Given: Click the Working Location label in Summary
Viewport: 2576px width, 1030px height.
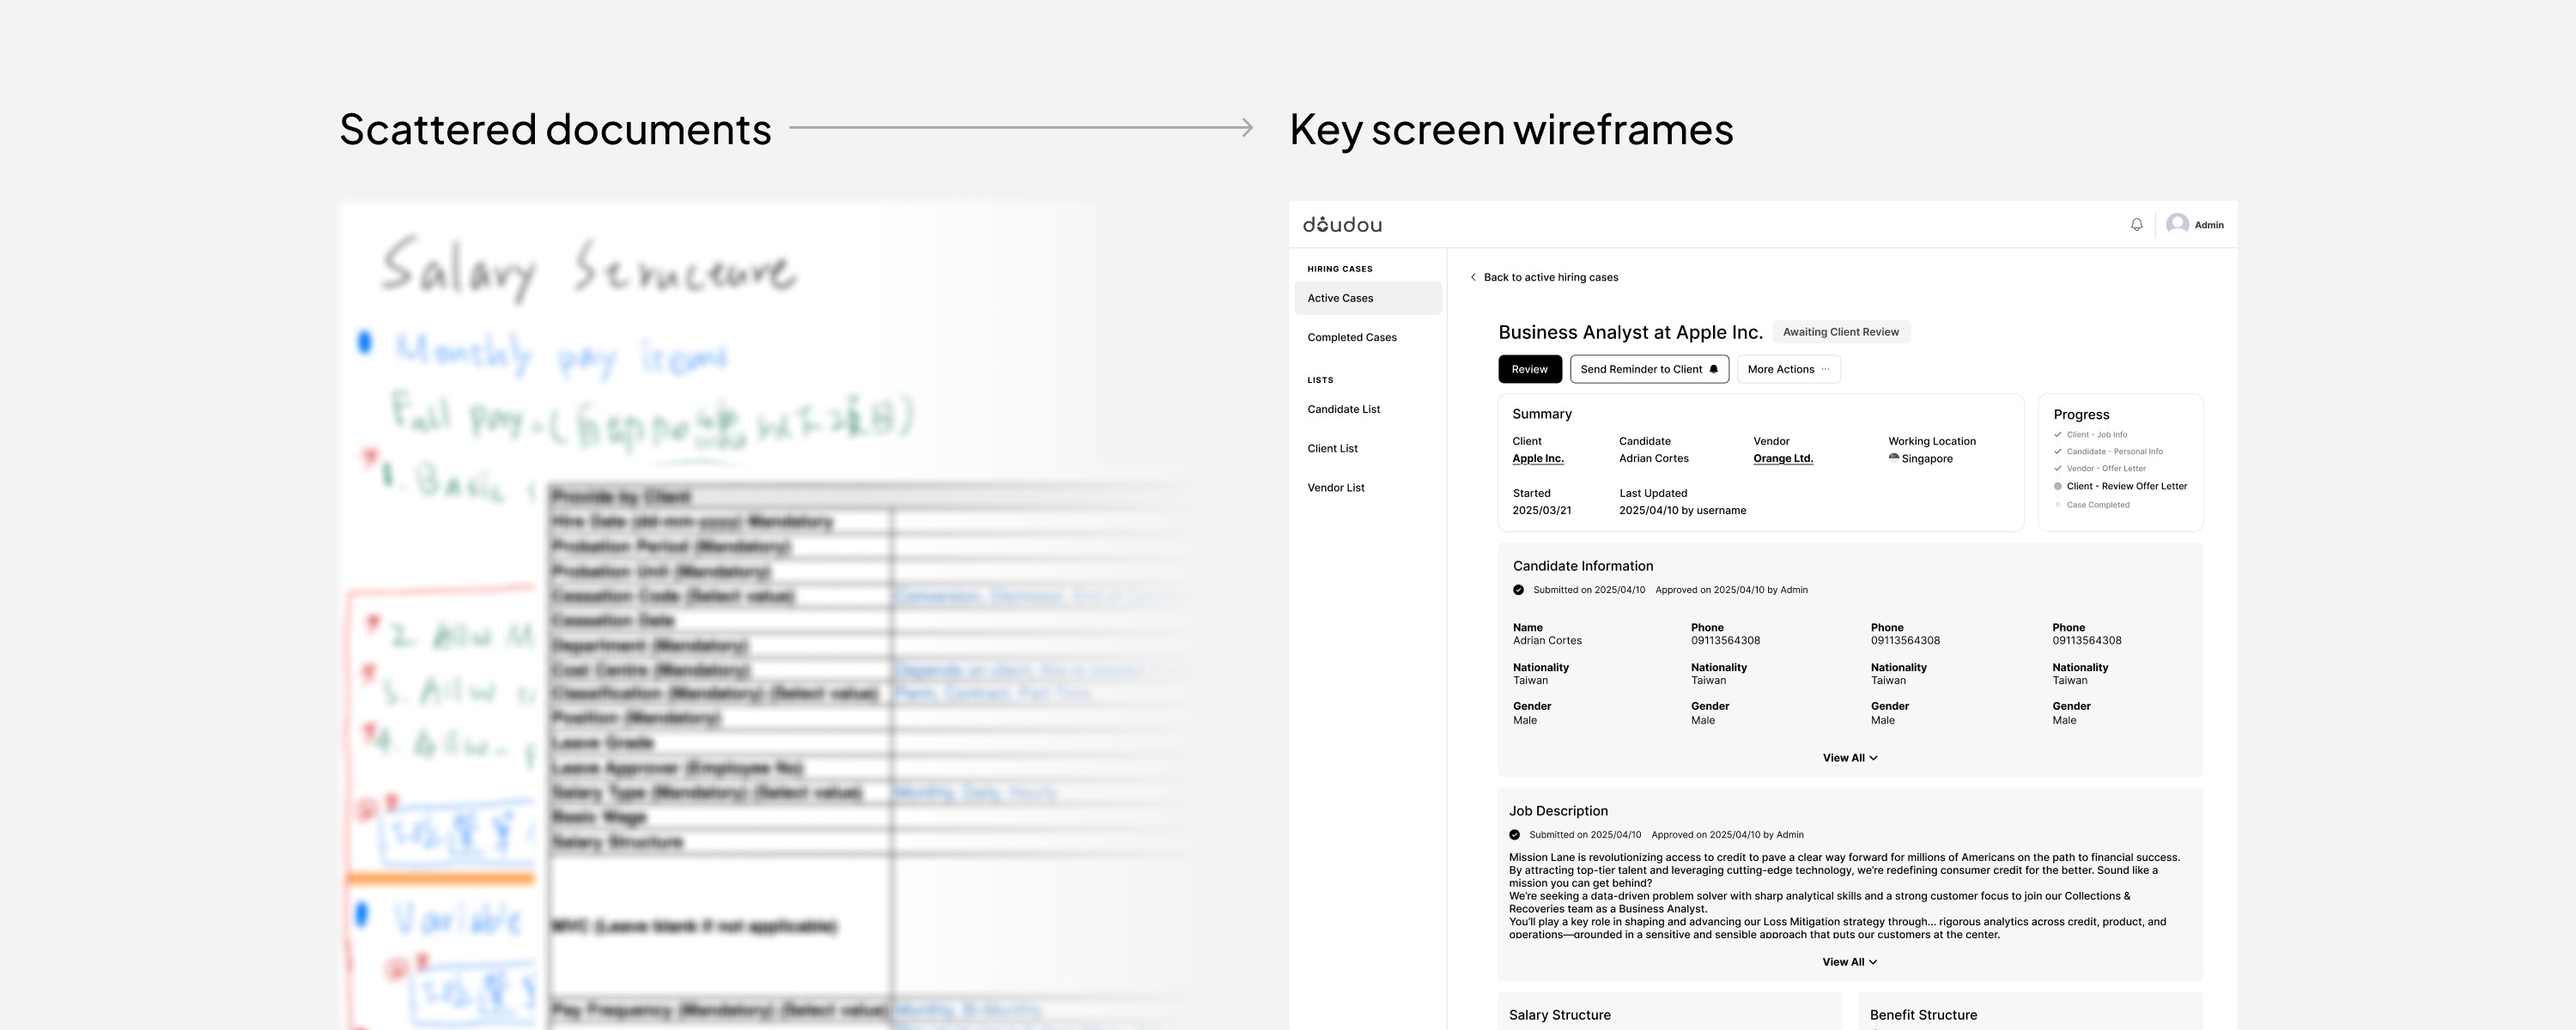Looking at the screenshot, I should point(1932,441).
